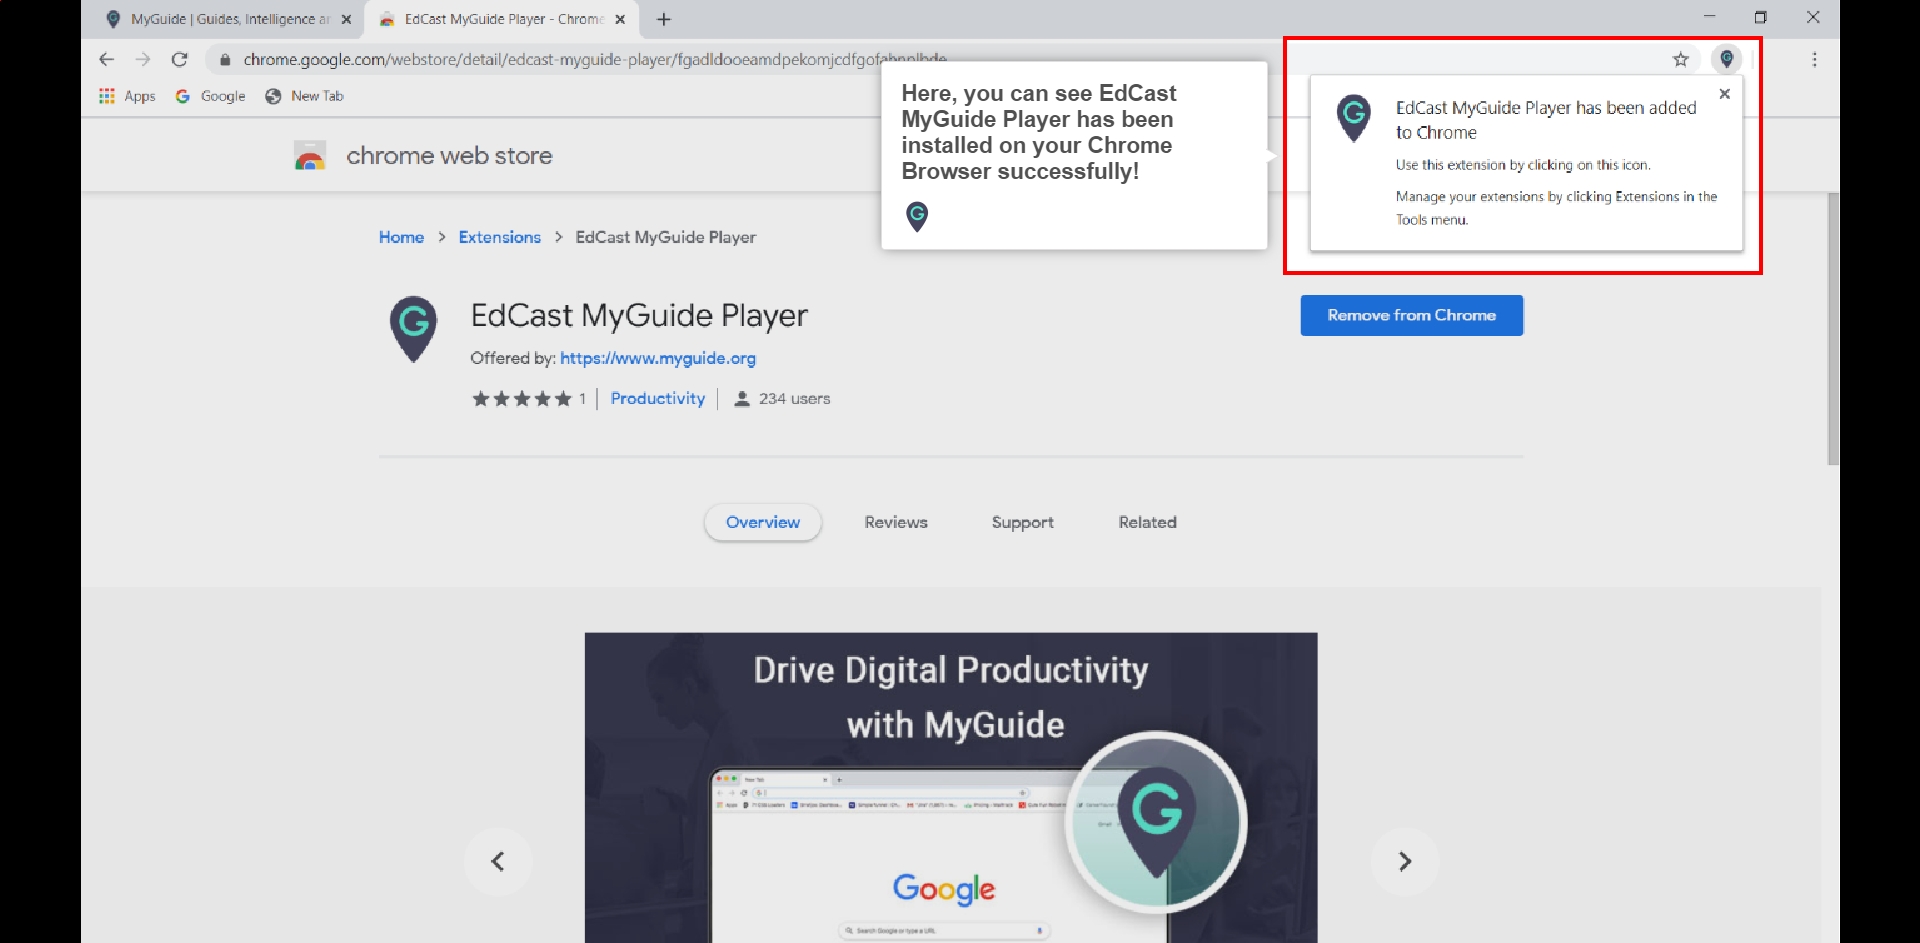Show previous screenshot in carousel
The height and width of the screenshot is (943, 1920).
(x=498, y=861)
